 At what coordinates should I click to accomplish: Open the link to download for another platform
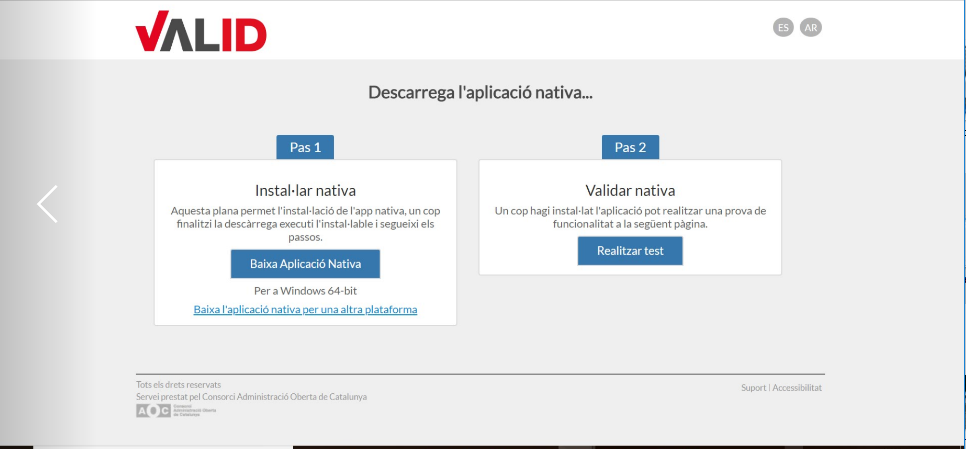[x=305, y=310]
